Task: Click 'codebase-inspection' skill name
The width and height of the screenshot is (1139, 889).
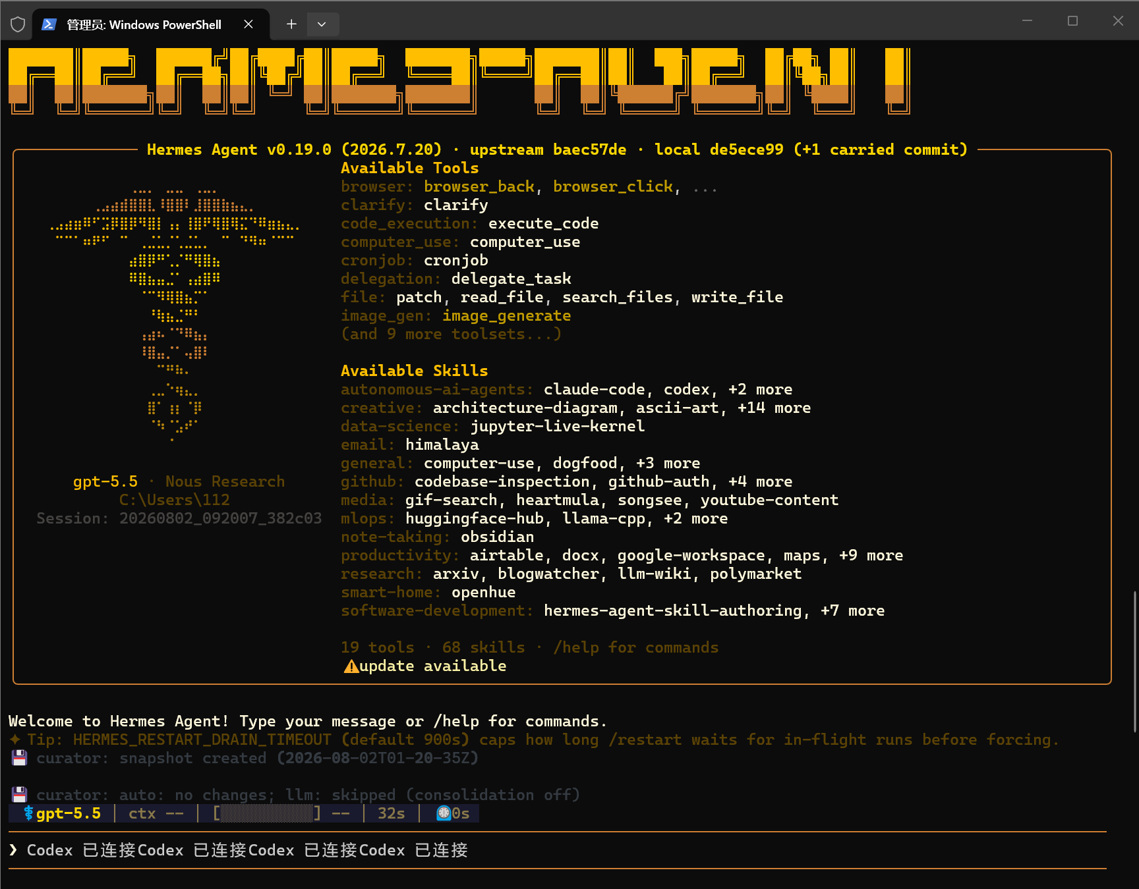Action: coord(502,482)
